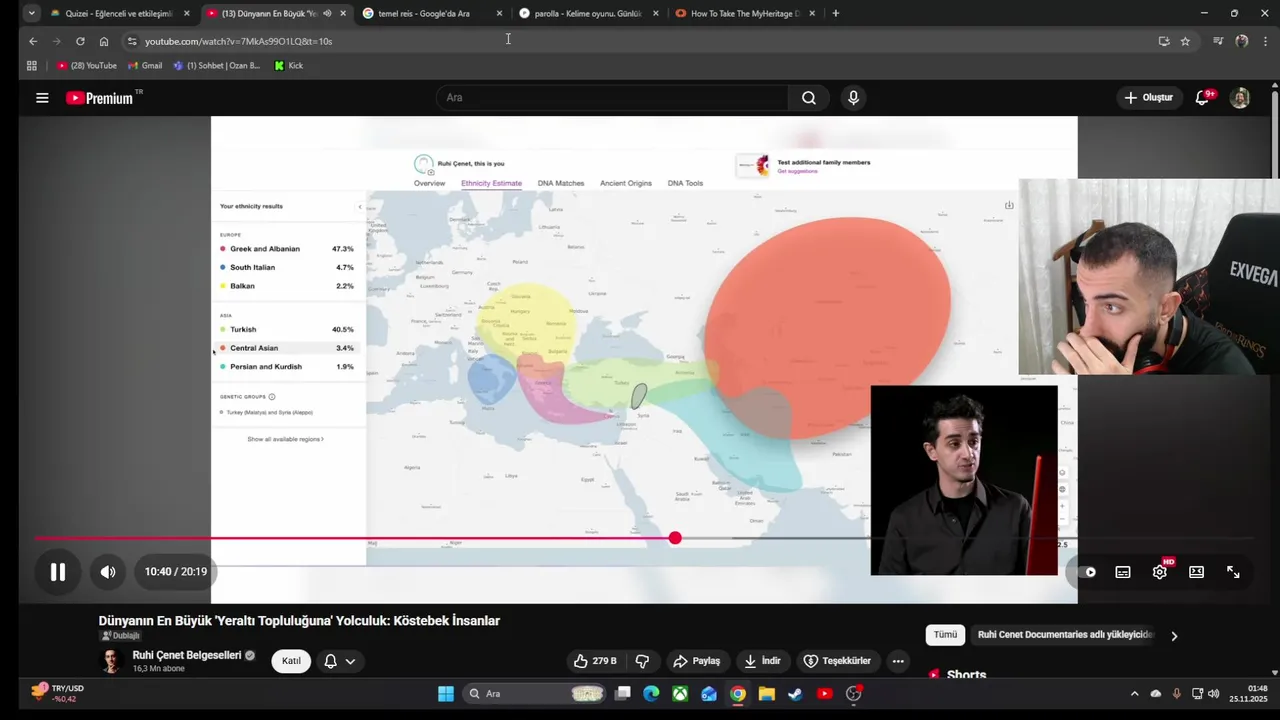Click the search magnifier button
This screenshot has width=1280, height=720.
(809, 98)
